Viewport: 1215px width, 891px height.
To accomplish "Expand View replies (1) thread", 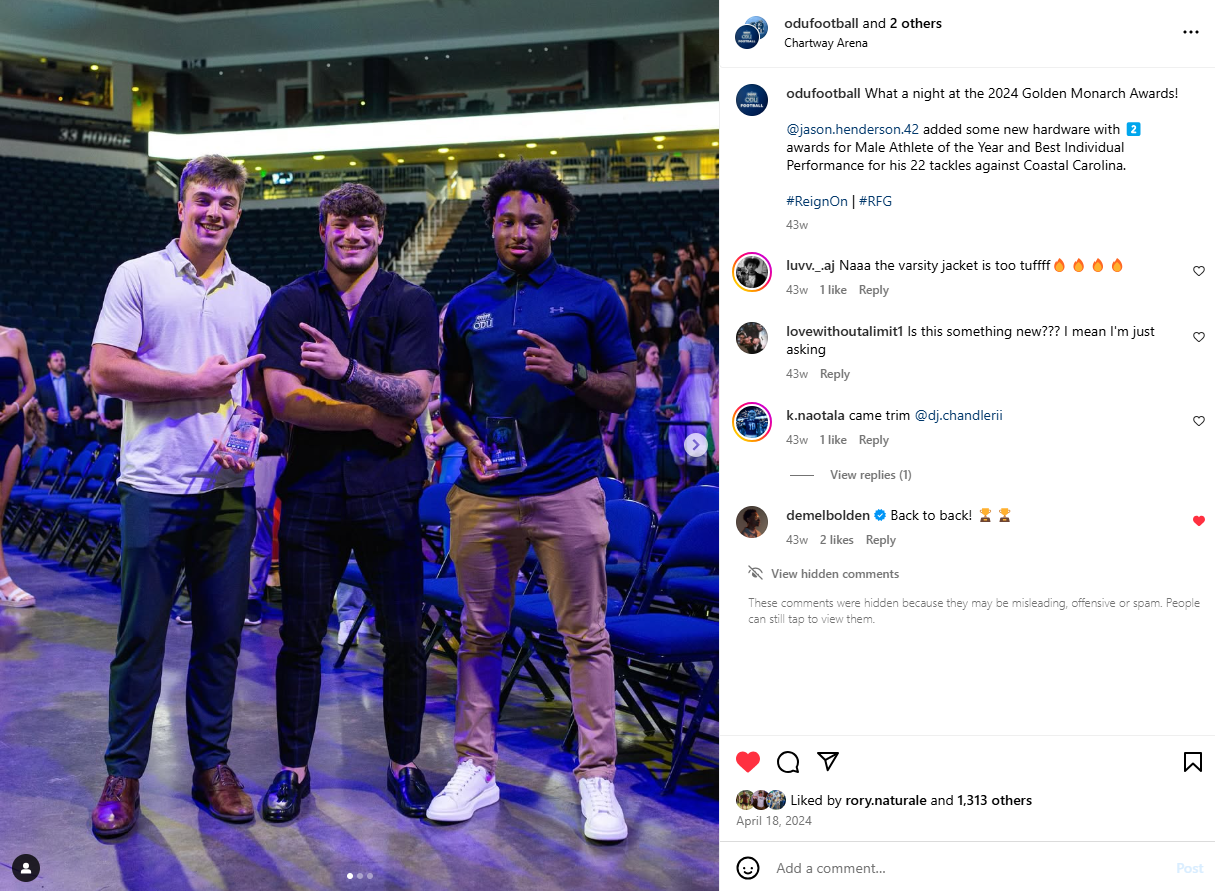I will pos(870,475).
